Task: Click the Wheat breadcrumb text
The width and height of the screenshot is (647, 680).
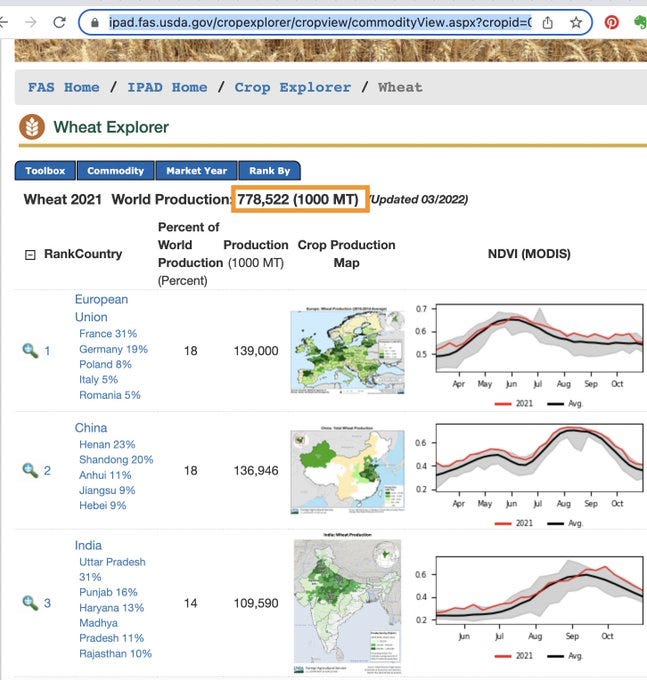Action: pyautogui.click(x=400, y=87)
